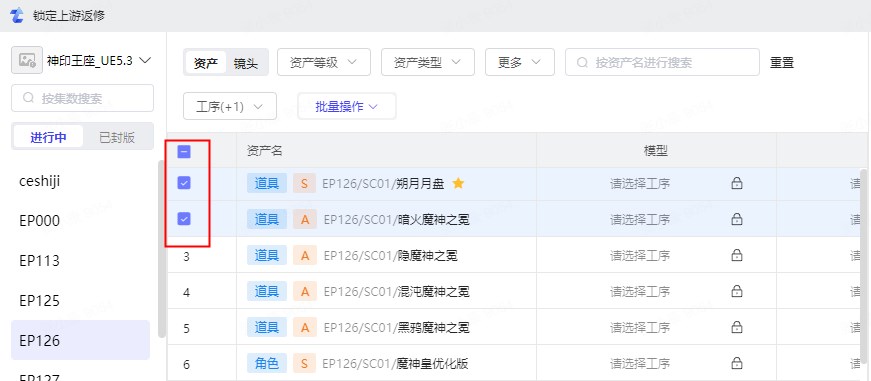The width and height of the screenshot is (871, 381).
Task: Click the 按资产名进行搜索 search field
Action: tap(662, 62)
